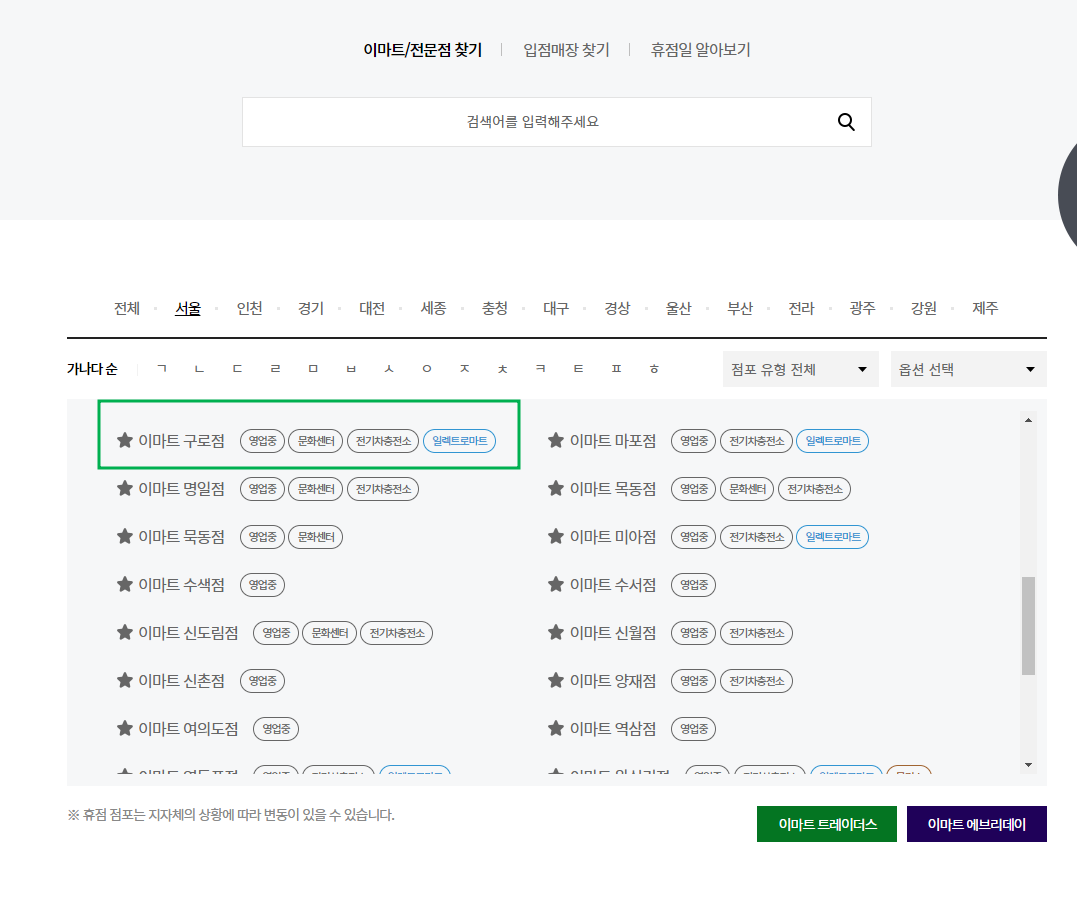Switch to 입점매장 찾기 tab
Image resolution: width=1077 pixels, height=900 pixels.
coord(566,50)
